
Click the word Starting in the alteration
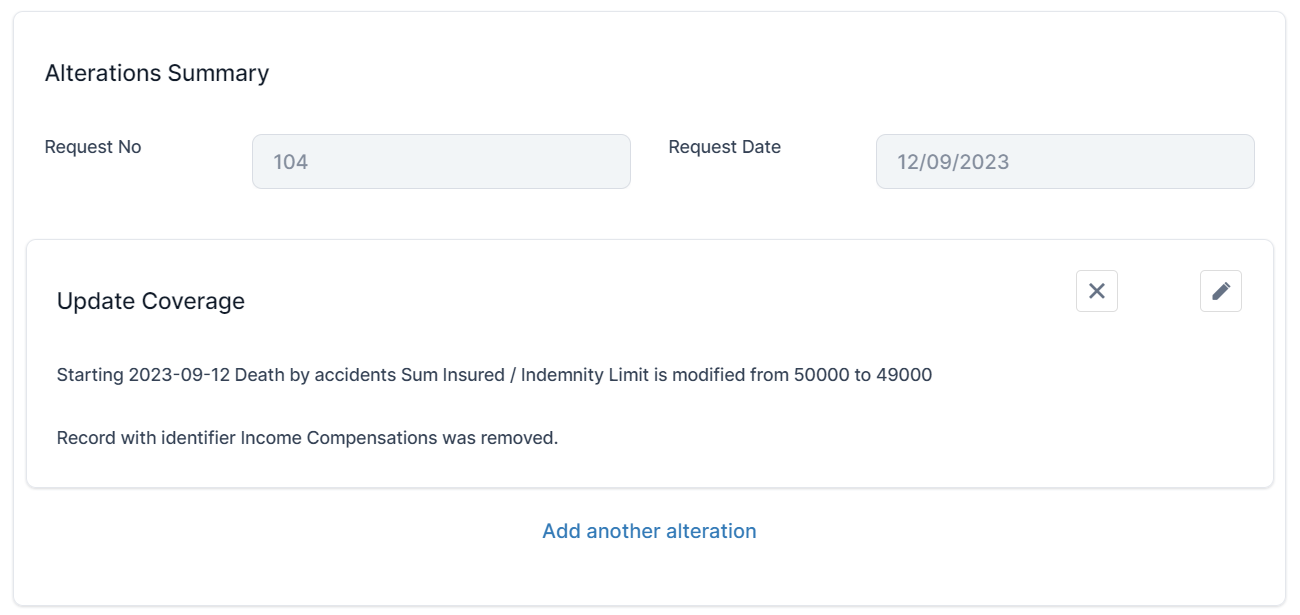[x=90, y=375]
